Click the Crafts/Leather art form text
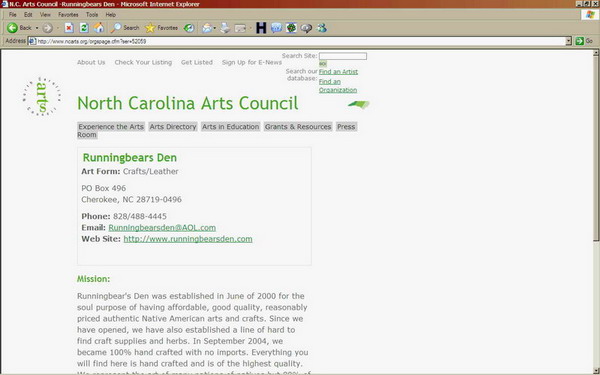The width and height of the screenshot is (600, 375). pyautogui.click(x=151, y=171)
